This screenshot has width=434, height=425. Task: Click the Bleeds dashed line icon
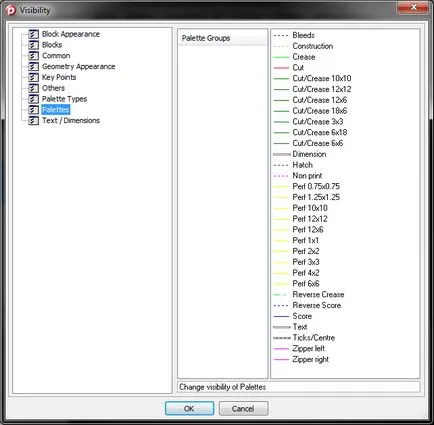tap(281, 35)
